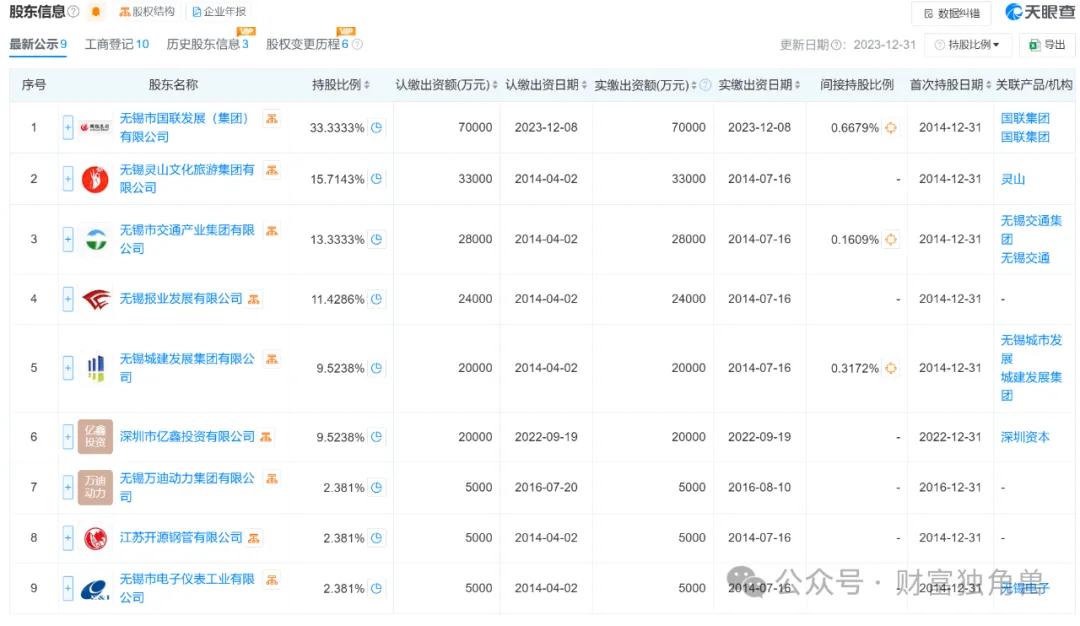Image resolution: width=1080 pixels, height=626 pixels.
Task: Click indirect holding detail icon beside 0.1609%
Action: [x=891, y=240]
